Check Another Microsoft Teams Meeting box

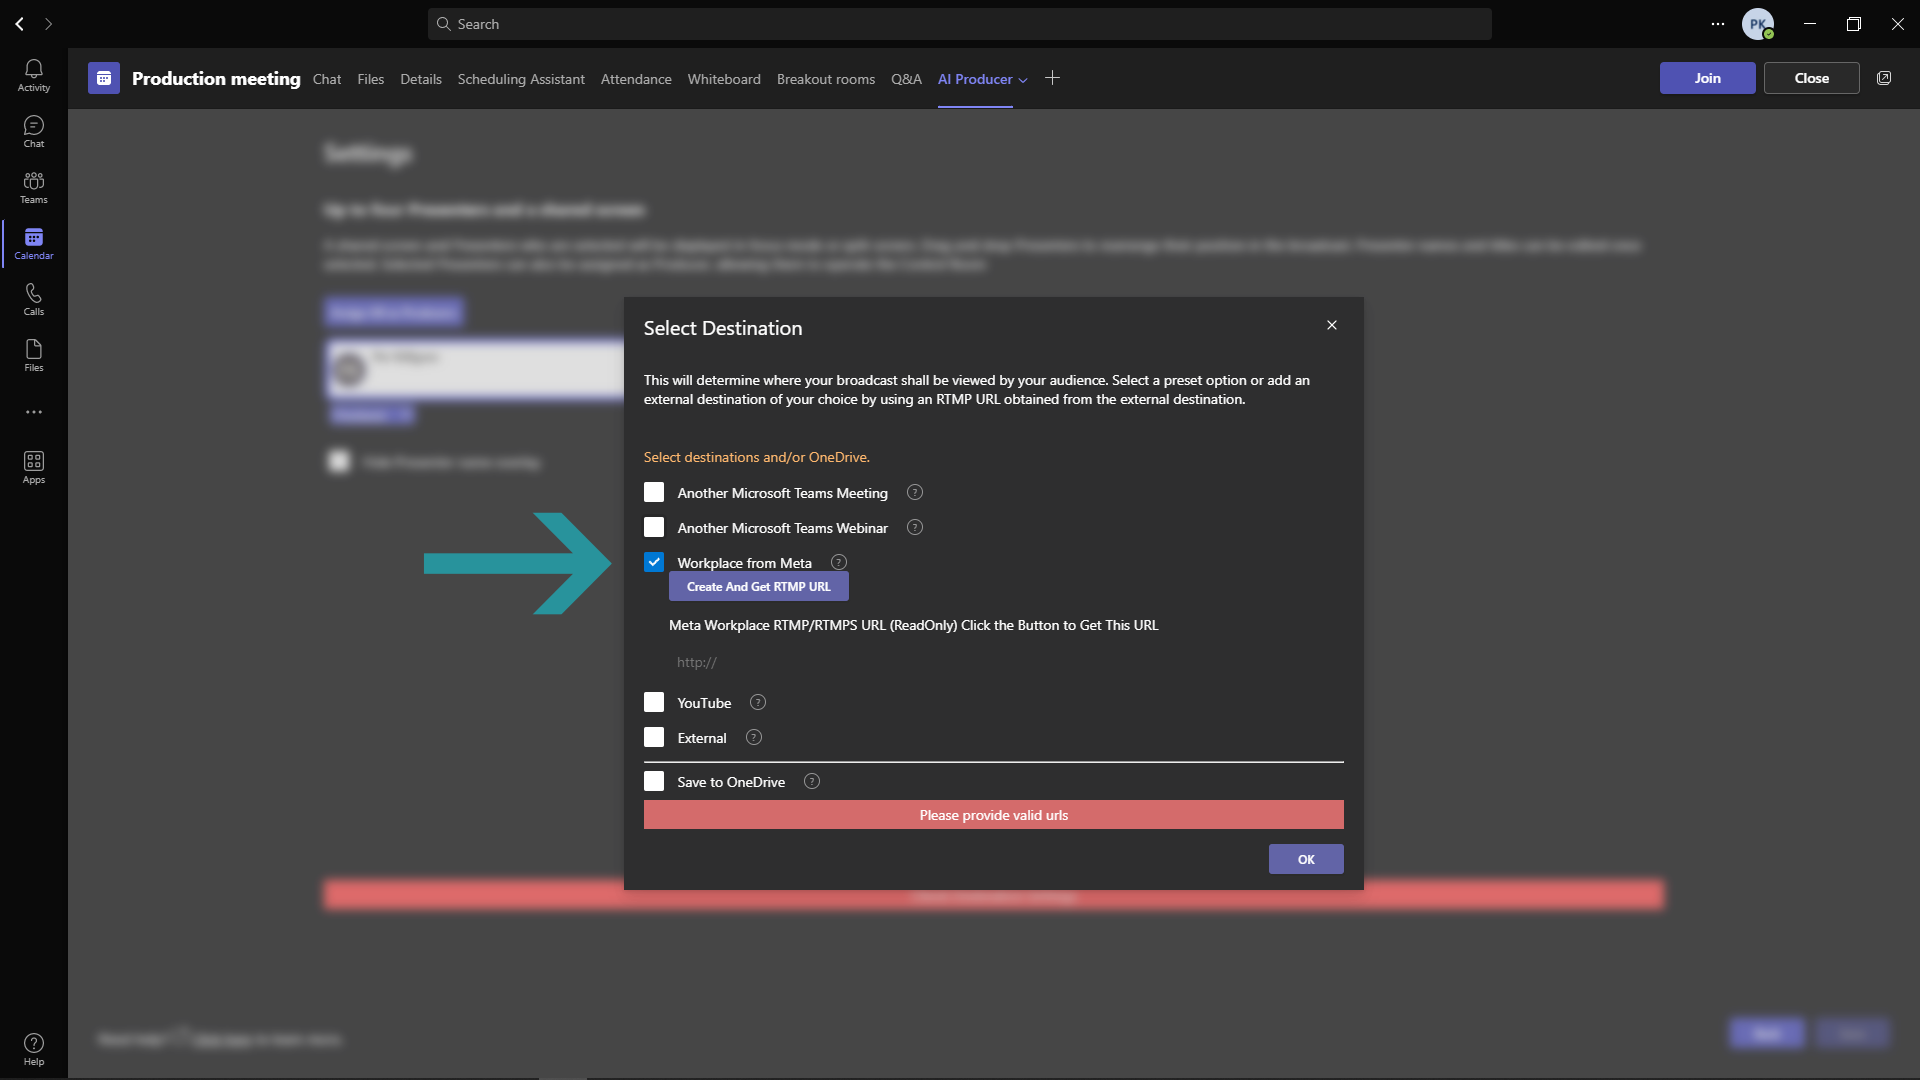654,492
